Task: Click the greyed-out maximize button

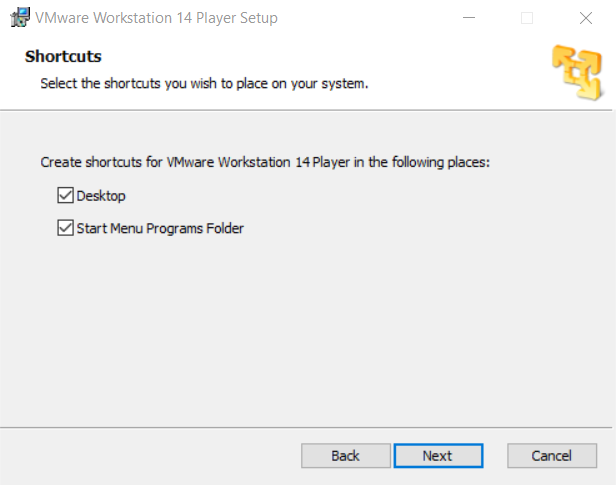Action: 527,18
